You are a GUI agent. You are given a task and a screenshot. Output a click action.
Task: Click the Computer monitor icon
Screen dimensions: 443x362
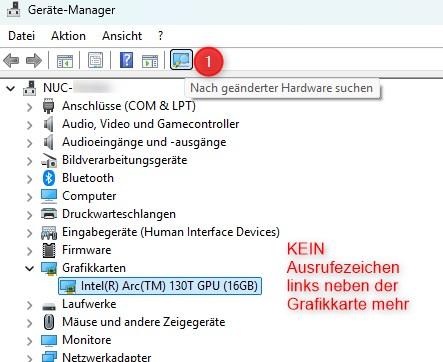coord(49,196)
